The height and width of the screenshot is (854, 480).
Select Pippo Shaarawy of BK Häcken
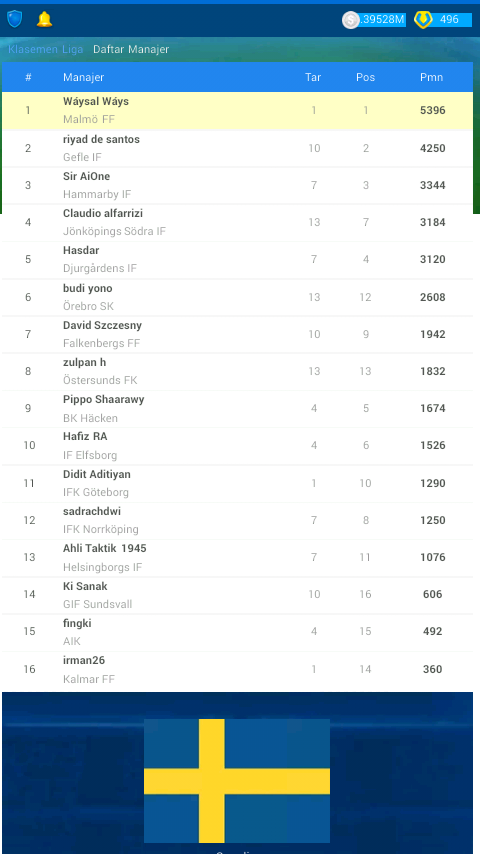(238, 408)
